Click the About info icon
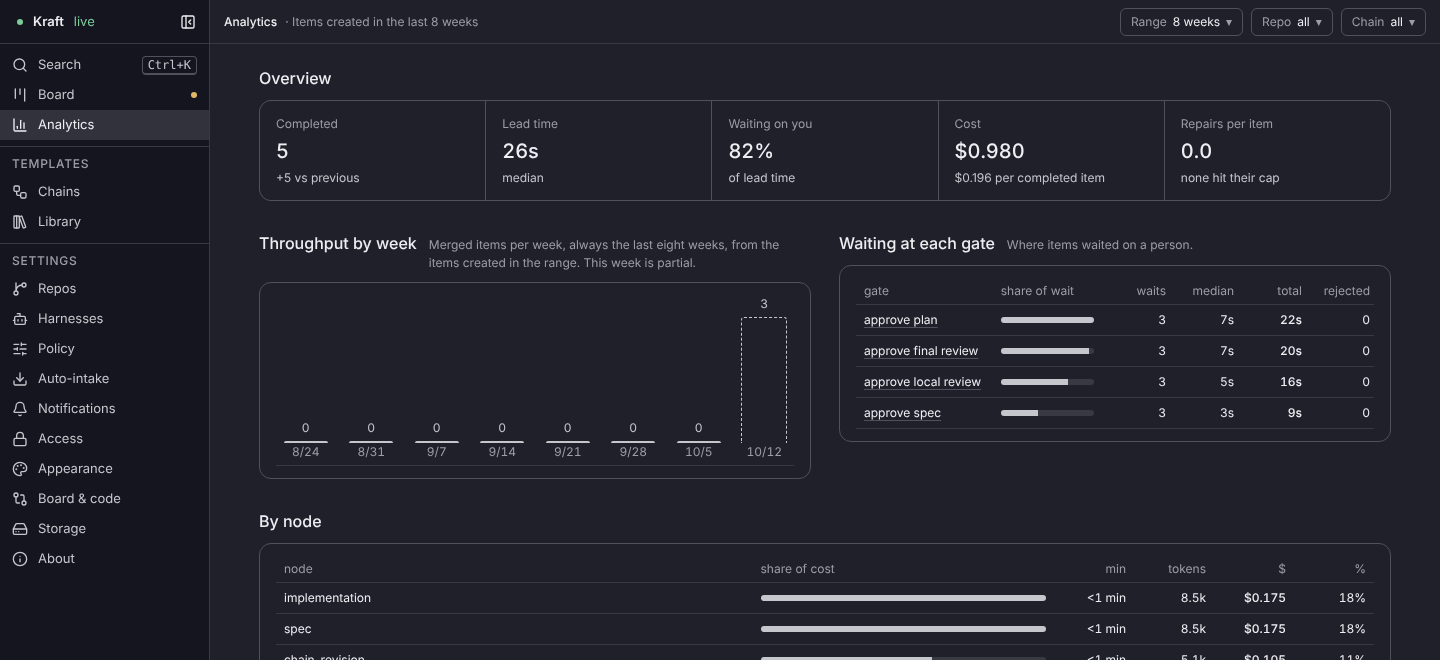This screenshot has height=660, width=1440. point(20,559)
